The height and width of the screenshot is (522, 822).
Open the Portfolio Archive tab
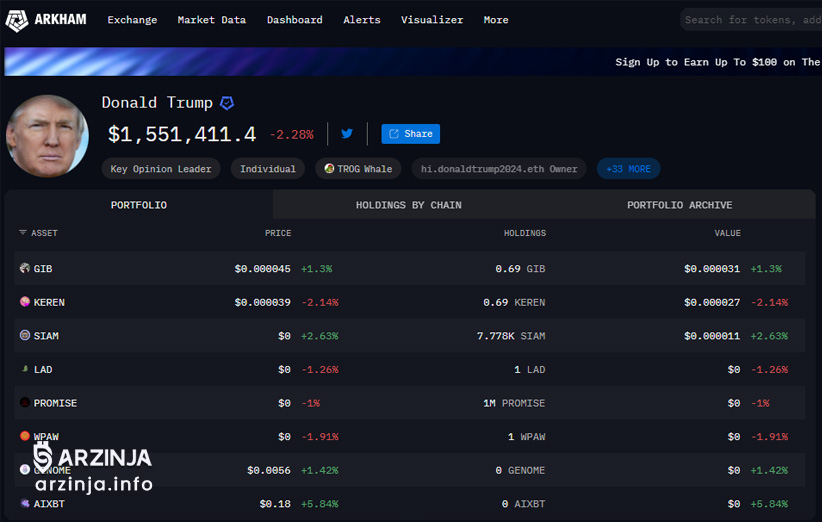point(680,205)
